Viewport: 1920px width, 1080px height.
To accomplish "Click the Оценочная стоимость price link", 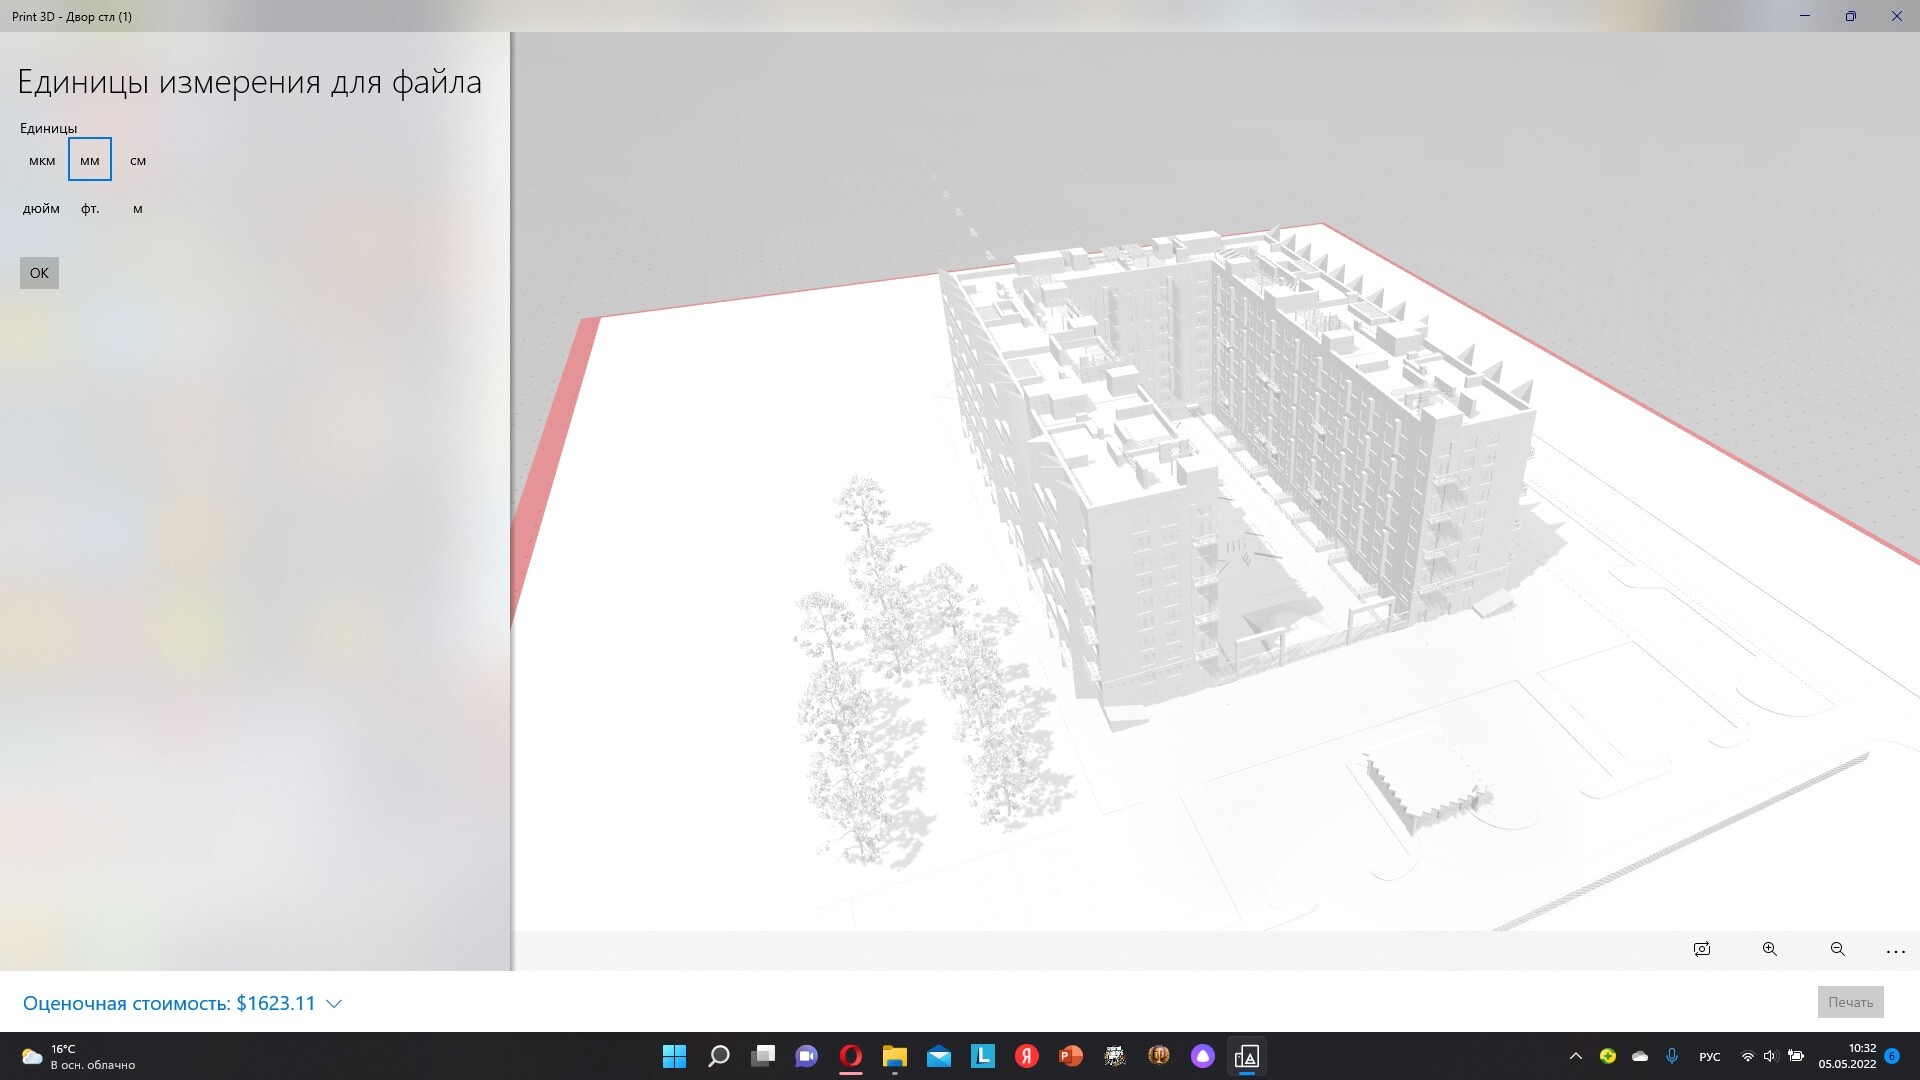I will [169, 1003].
